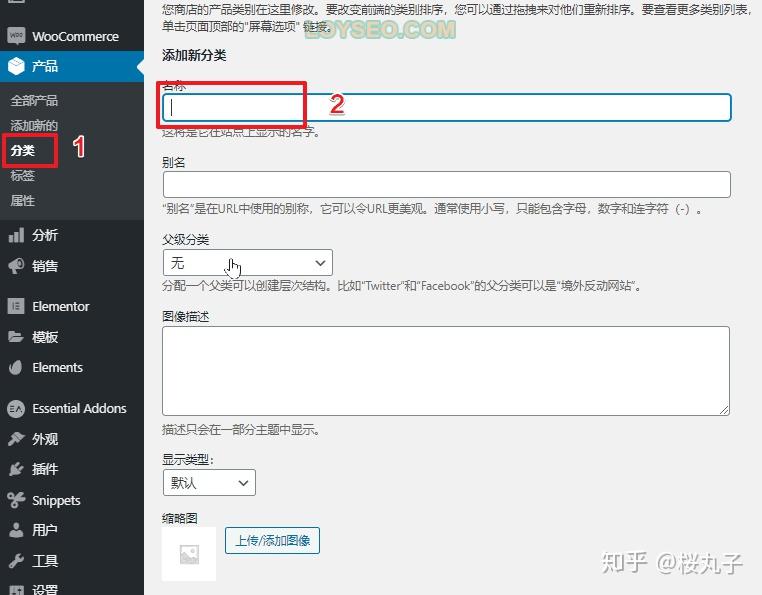Image resolution: width=762 pixels, height=595 pixels.
Task: Click the 设置 icon in sidebar
Action: point(16,590)
